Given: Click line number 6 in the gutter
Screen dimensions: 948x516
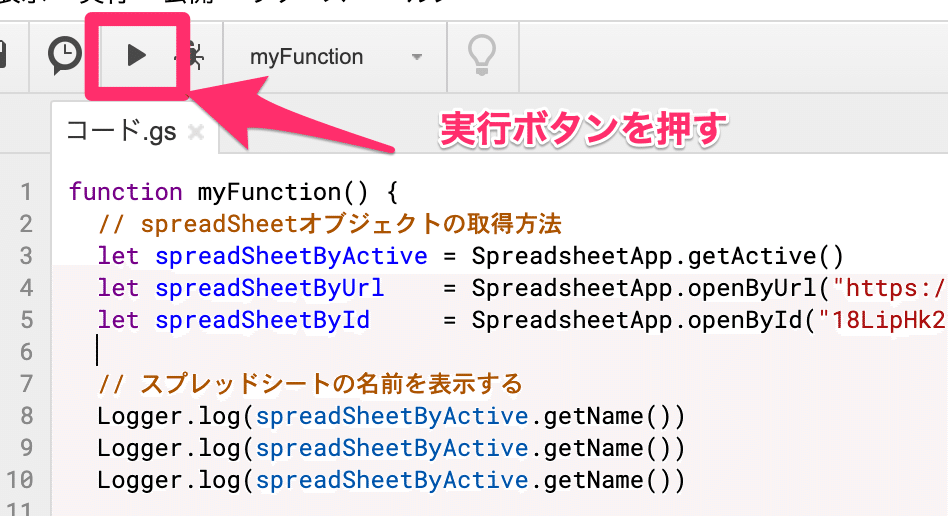Looking at the screenshot, I should tap(25, 351).
